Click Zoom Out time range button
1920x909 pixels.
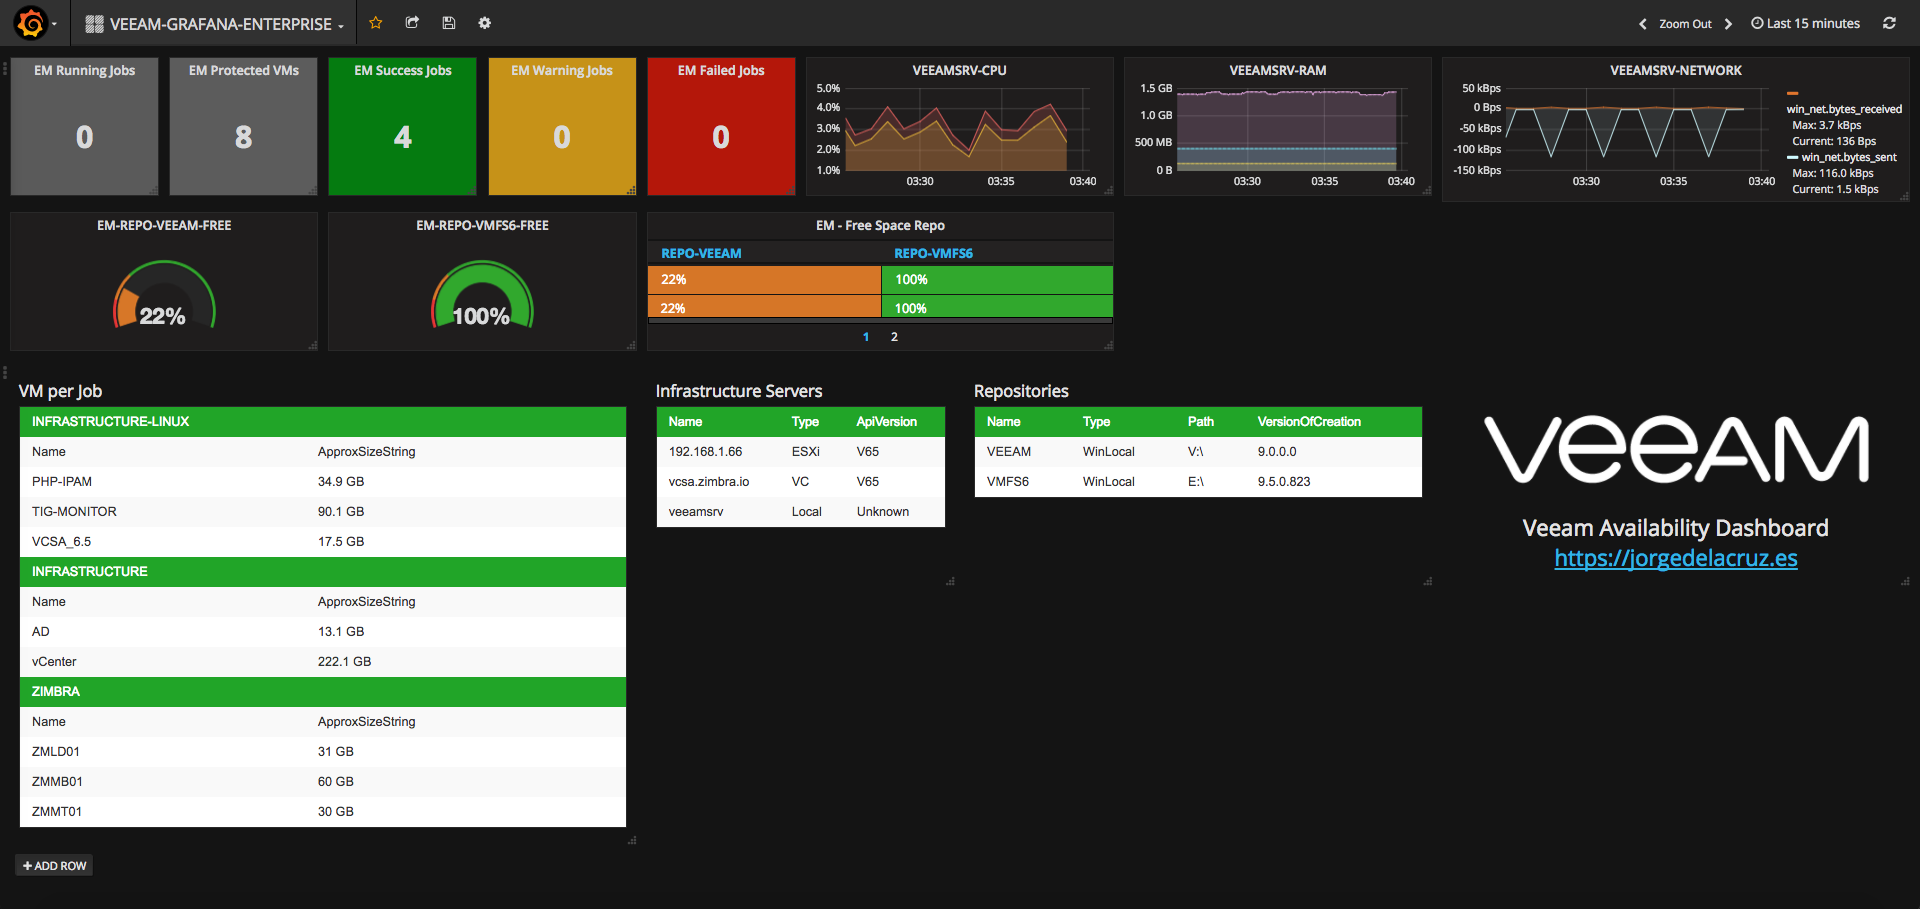[1685, 24]
